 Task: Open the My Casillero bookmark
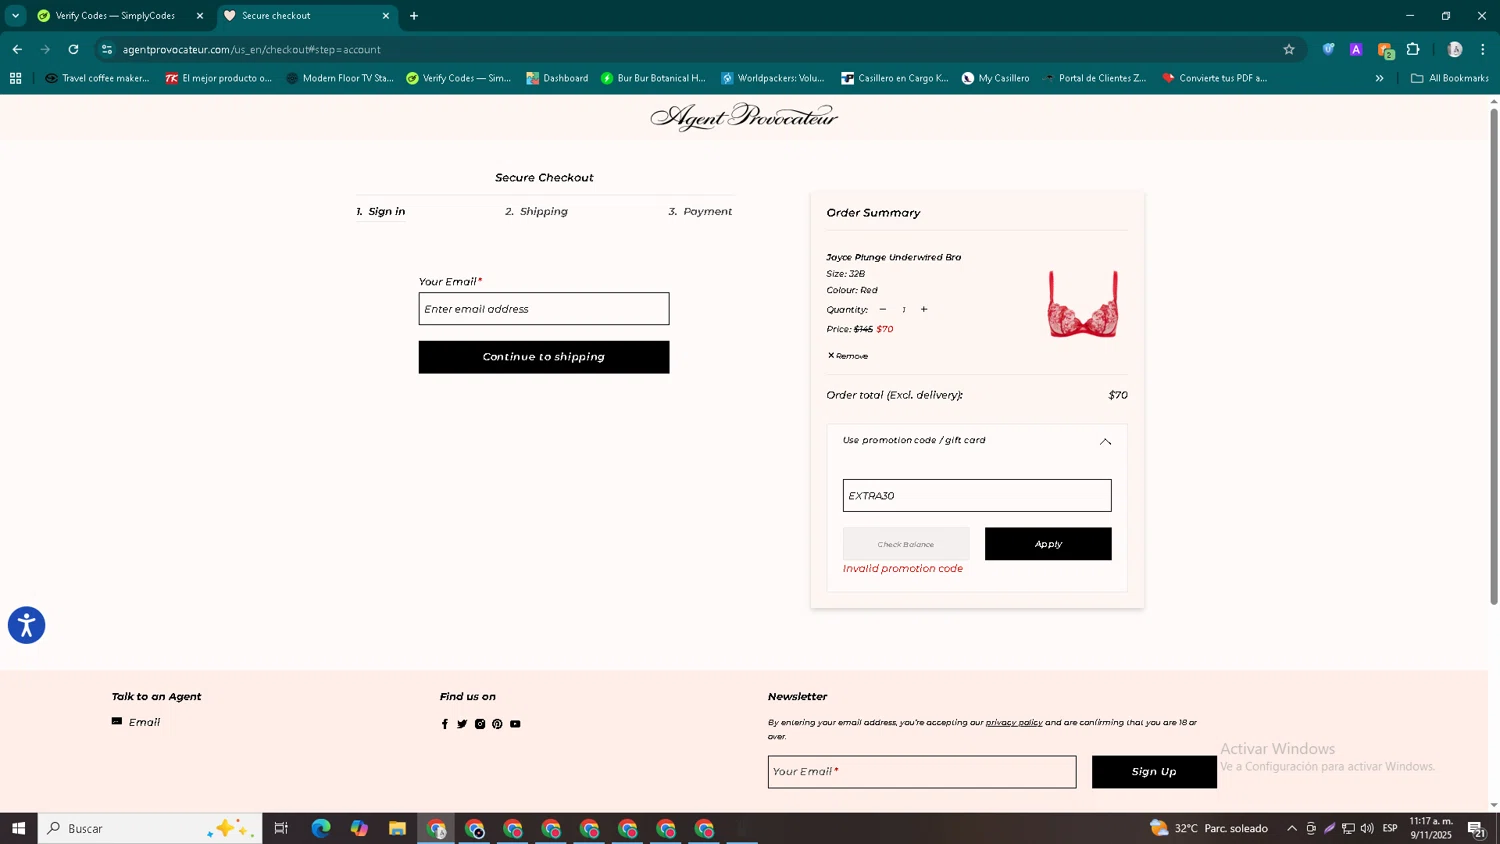995,78
